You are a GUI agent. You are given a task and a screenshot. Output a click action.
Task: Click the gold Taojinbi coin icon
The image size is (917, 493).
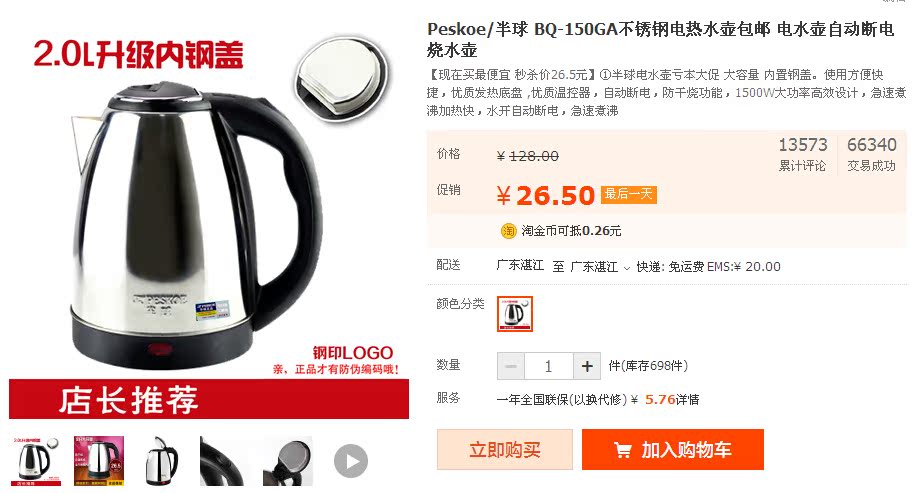click(508, 231)
